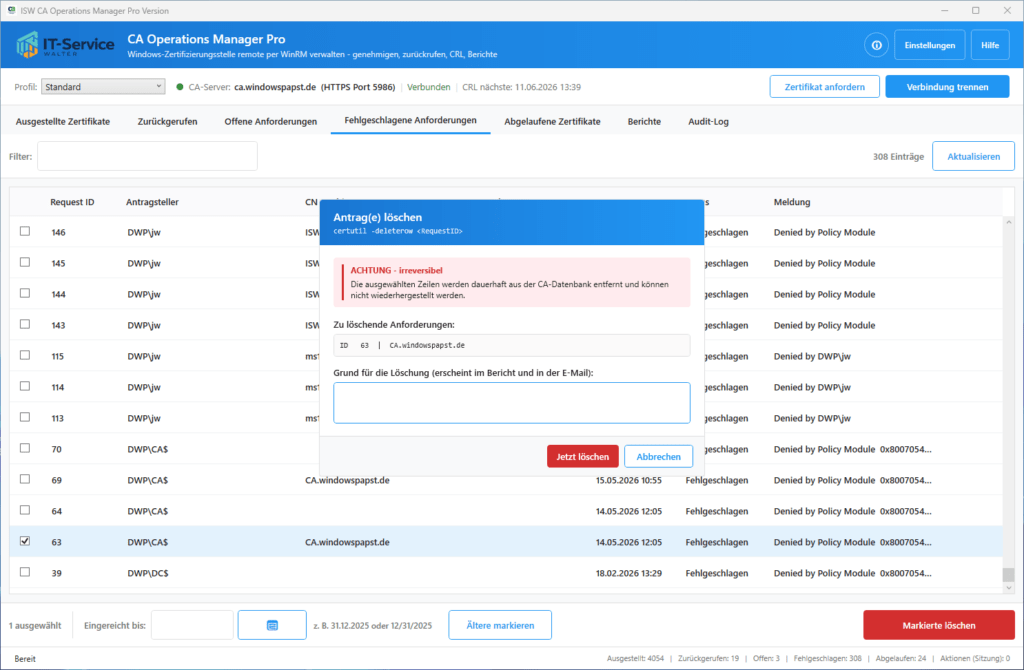Click date 18.02.2026 13:29 cell
Viewport: 1024px width, 670px height.
pyautogui.click(x=628, y=573)
